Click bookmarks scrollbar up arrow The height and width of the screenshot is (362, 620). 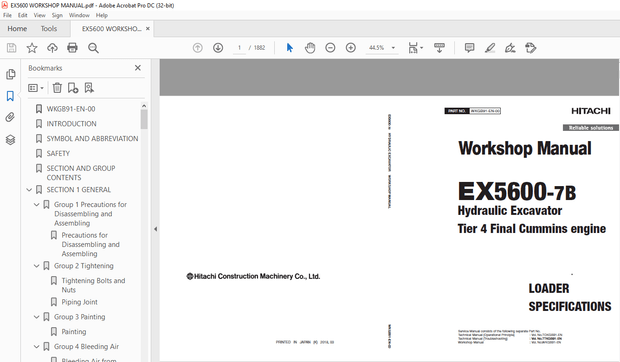click(144, 106)
